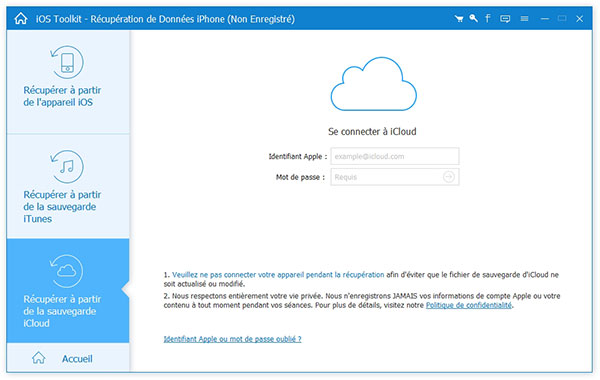600x380 pixels.
Task: Click the key registration icon
Action: click(x=473, y=18)
